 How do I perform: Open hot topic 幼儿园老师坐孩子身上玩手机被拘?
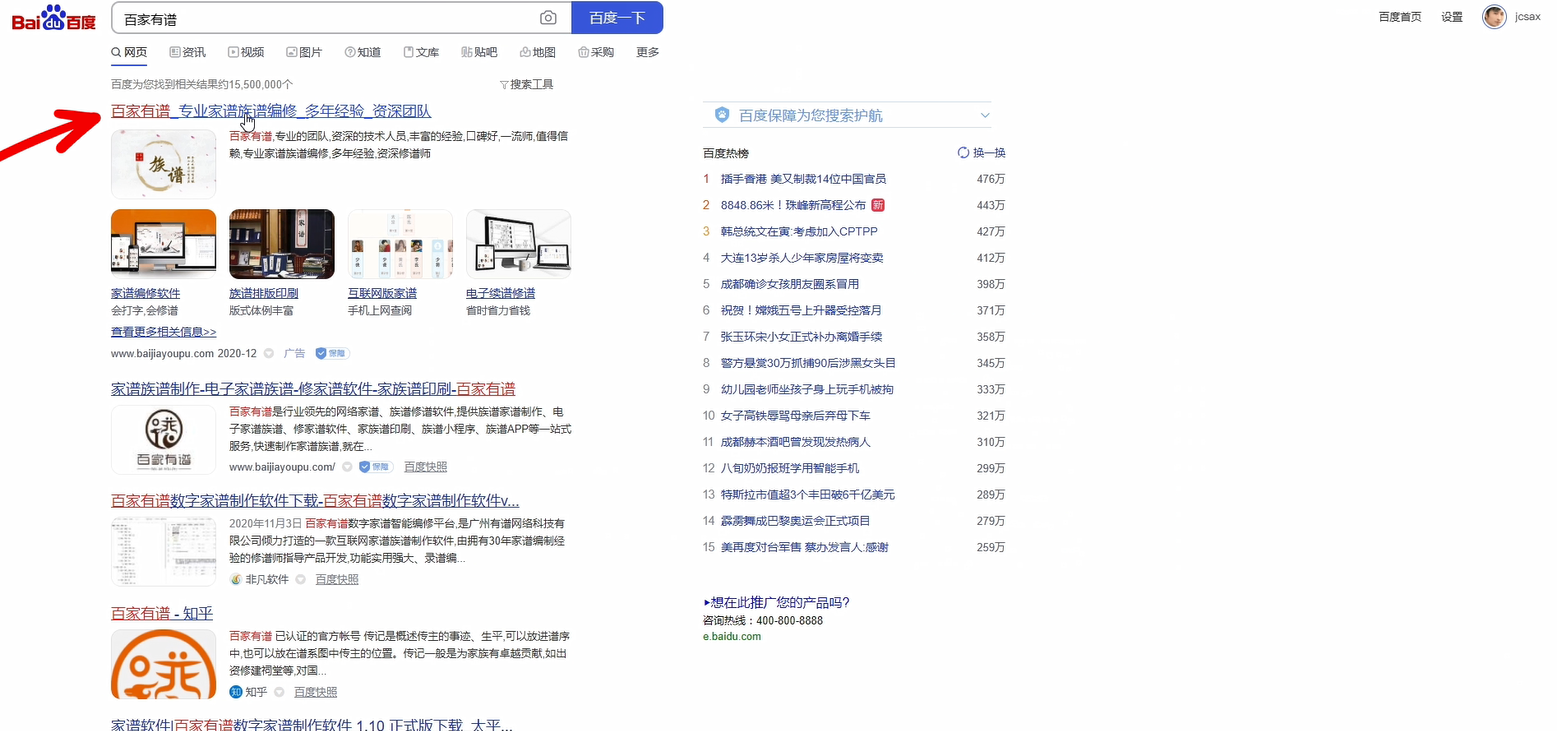coord(807,389)
